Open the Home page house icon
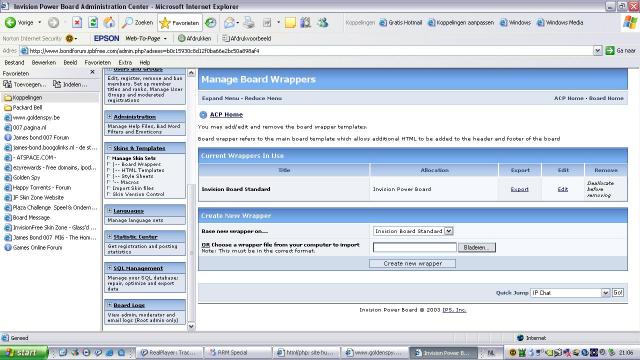640x360 pixels. pos(109,23)
